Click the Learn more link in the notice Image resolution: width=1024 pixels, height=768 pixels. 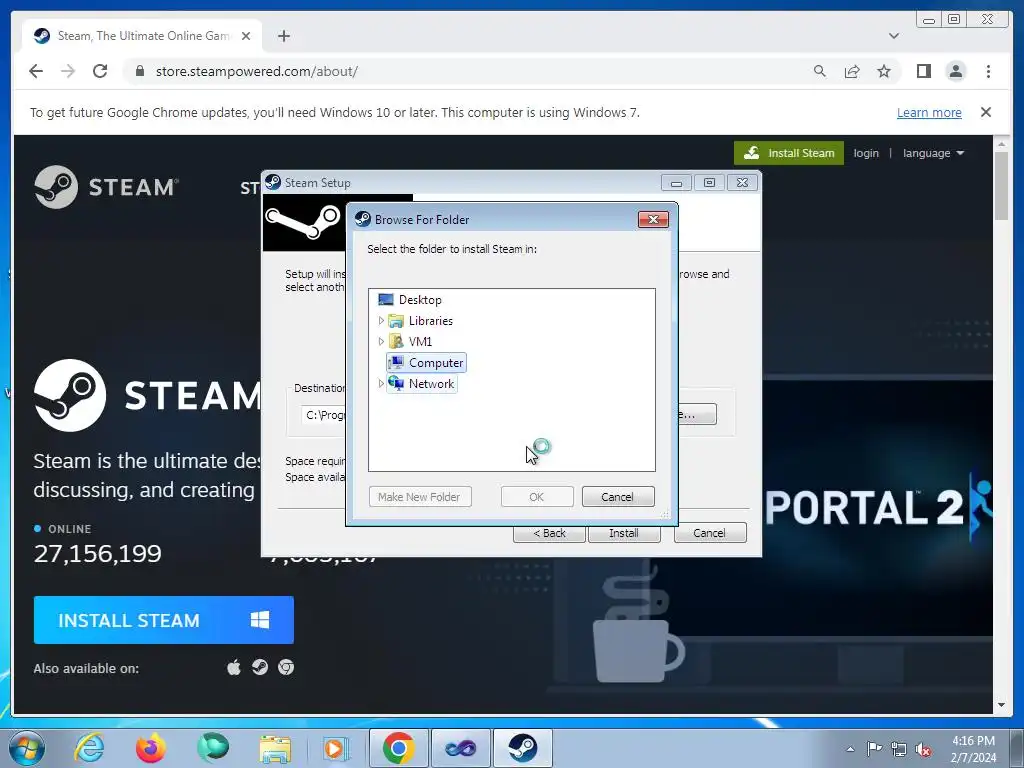929,112
